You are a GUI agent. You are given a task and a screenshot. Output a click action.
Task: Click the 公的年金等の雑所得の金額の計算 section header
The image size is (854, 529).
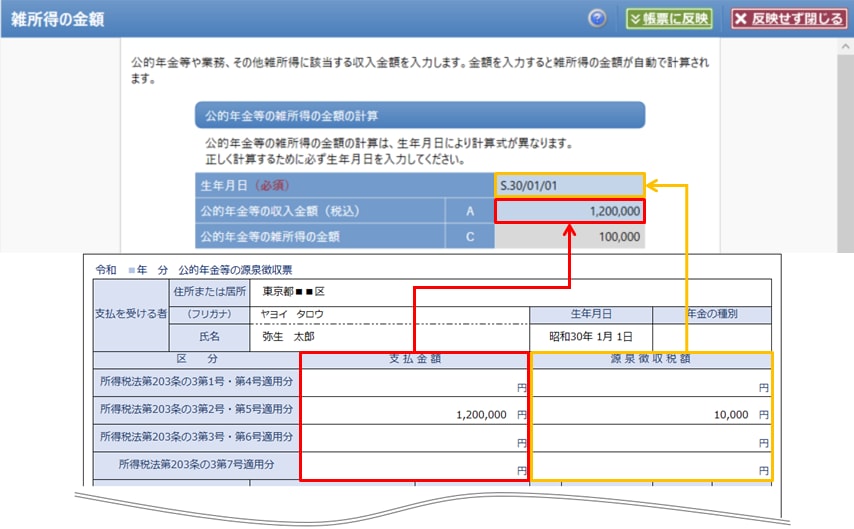[x=419, y=115]
